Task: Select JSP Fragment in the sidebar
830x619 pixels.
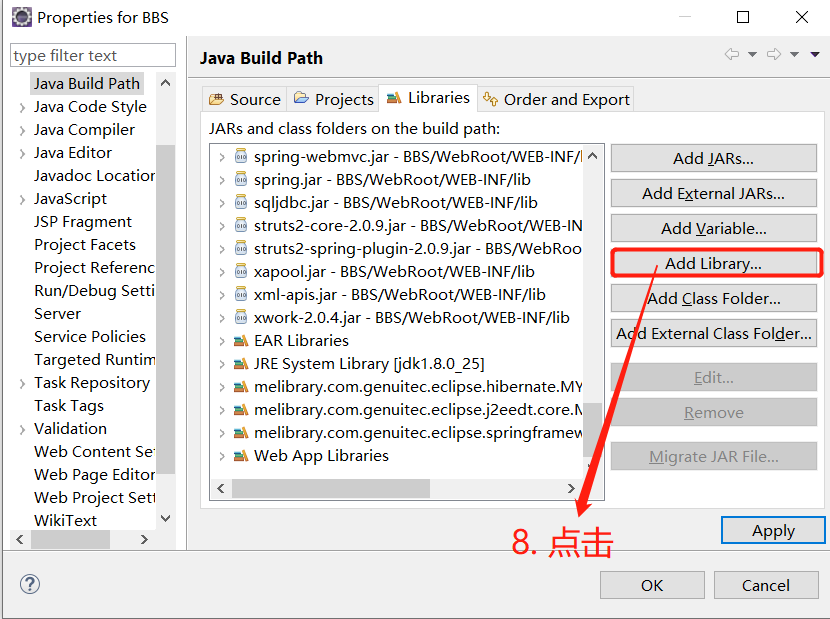Action: (83, 221)
